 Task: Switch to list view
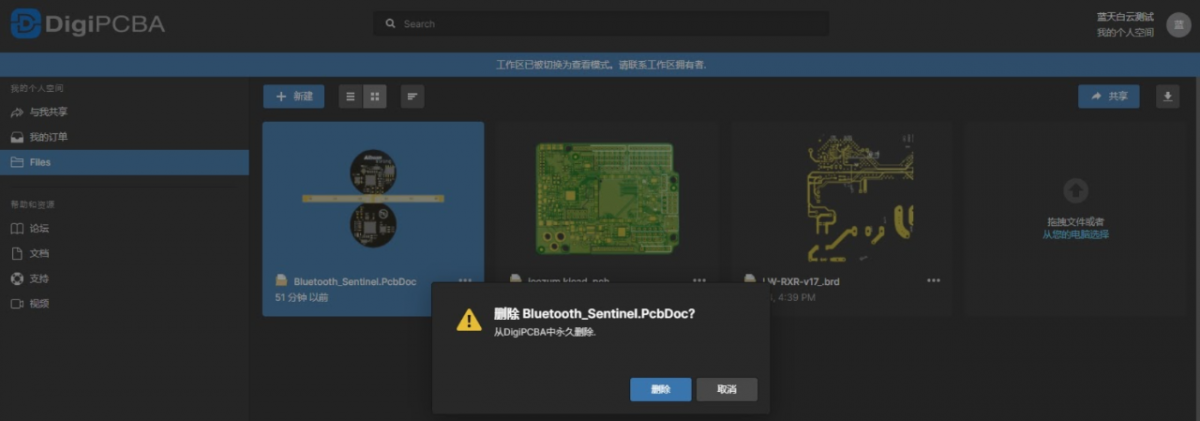(x=350, y=96)
